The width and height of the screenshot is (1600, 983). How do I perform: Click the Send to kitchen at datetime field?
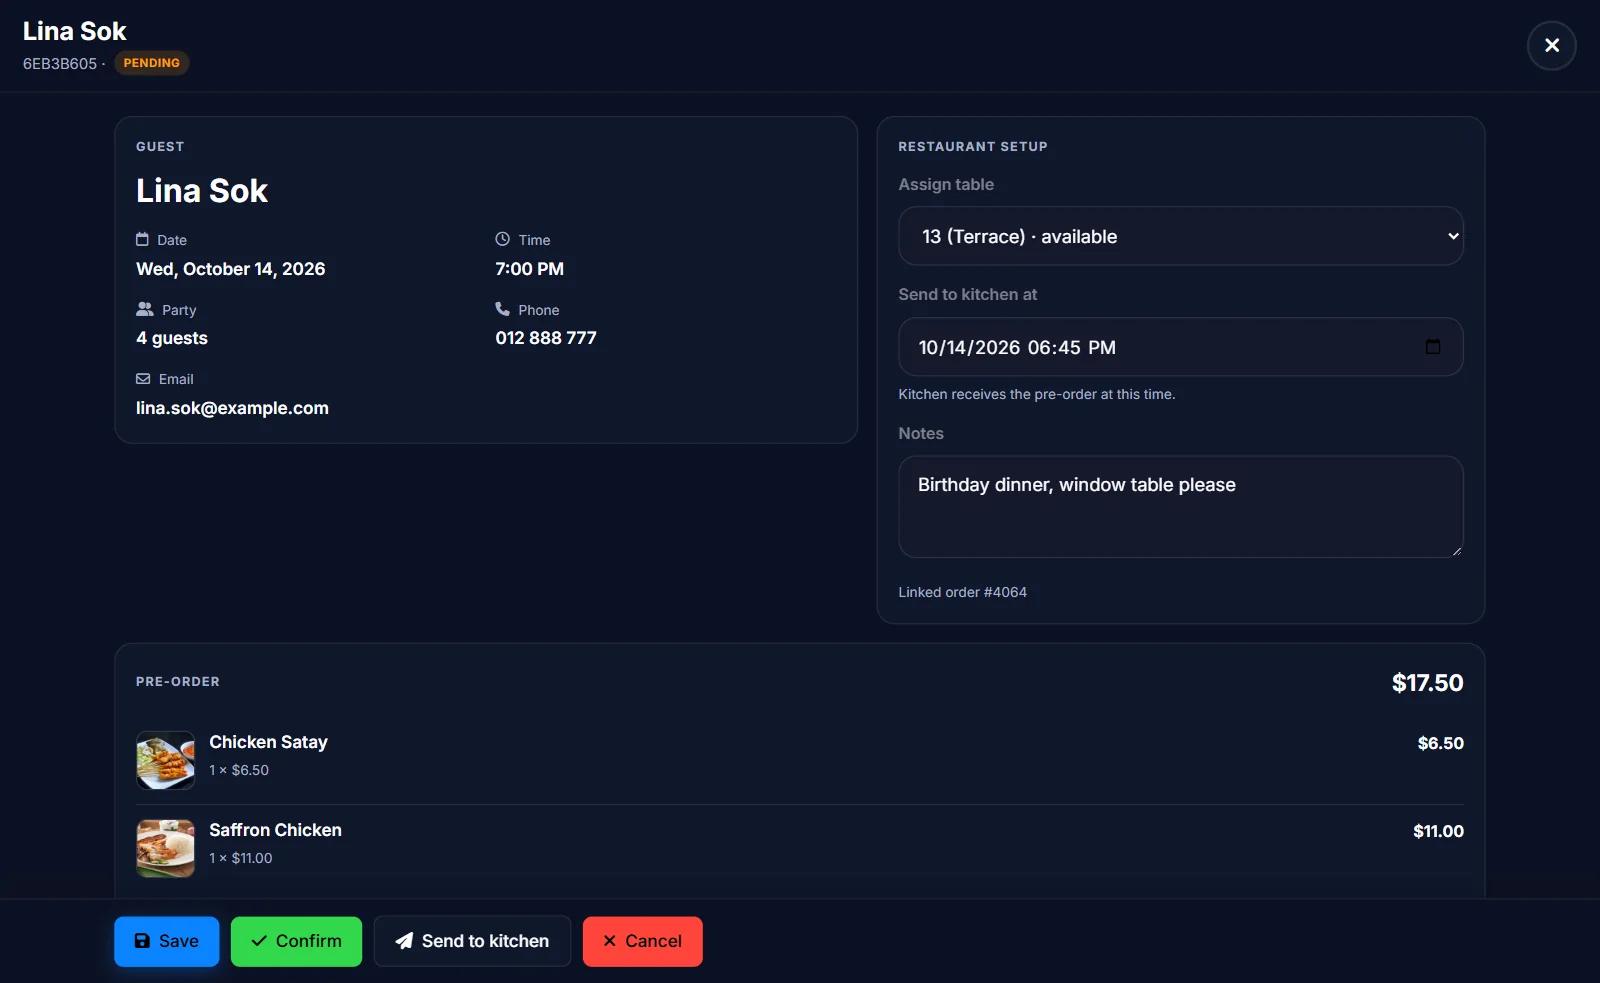pos(1180,347)
